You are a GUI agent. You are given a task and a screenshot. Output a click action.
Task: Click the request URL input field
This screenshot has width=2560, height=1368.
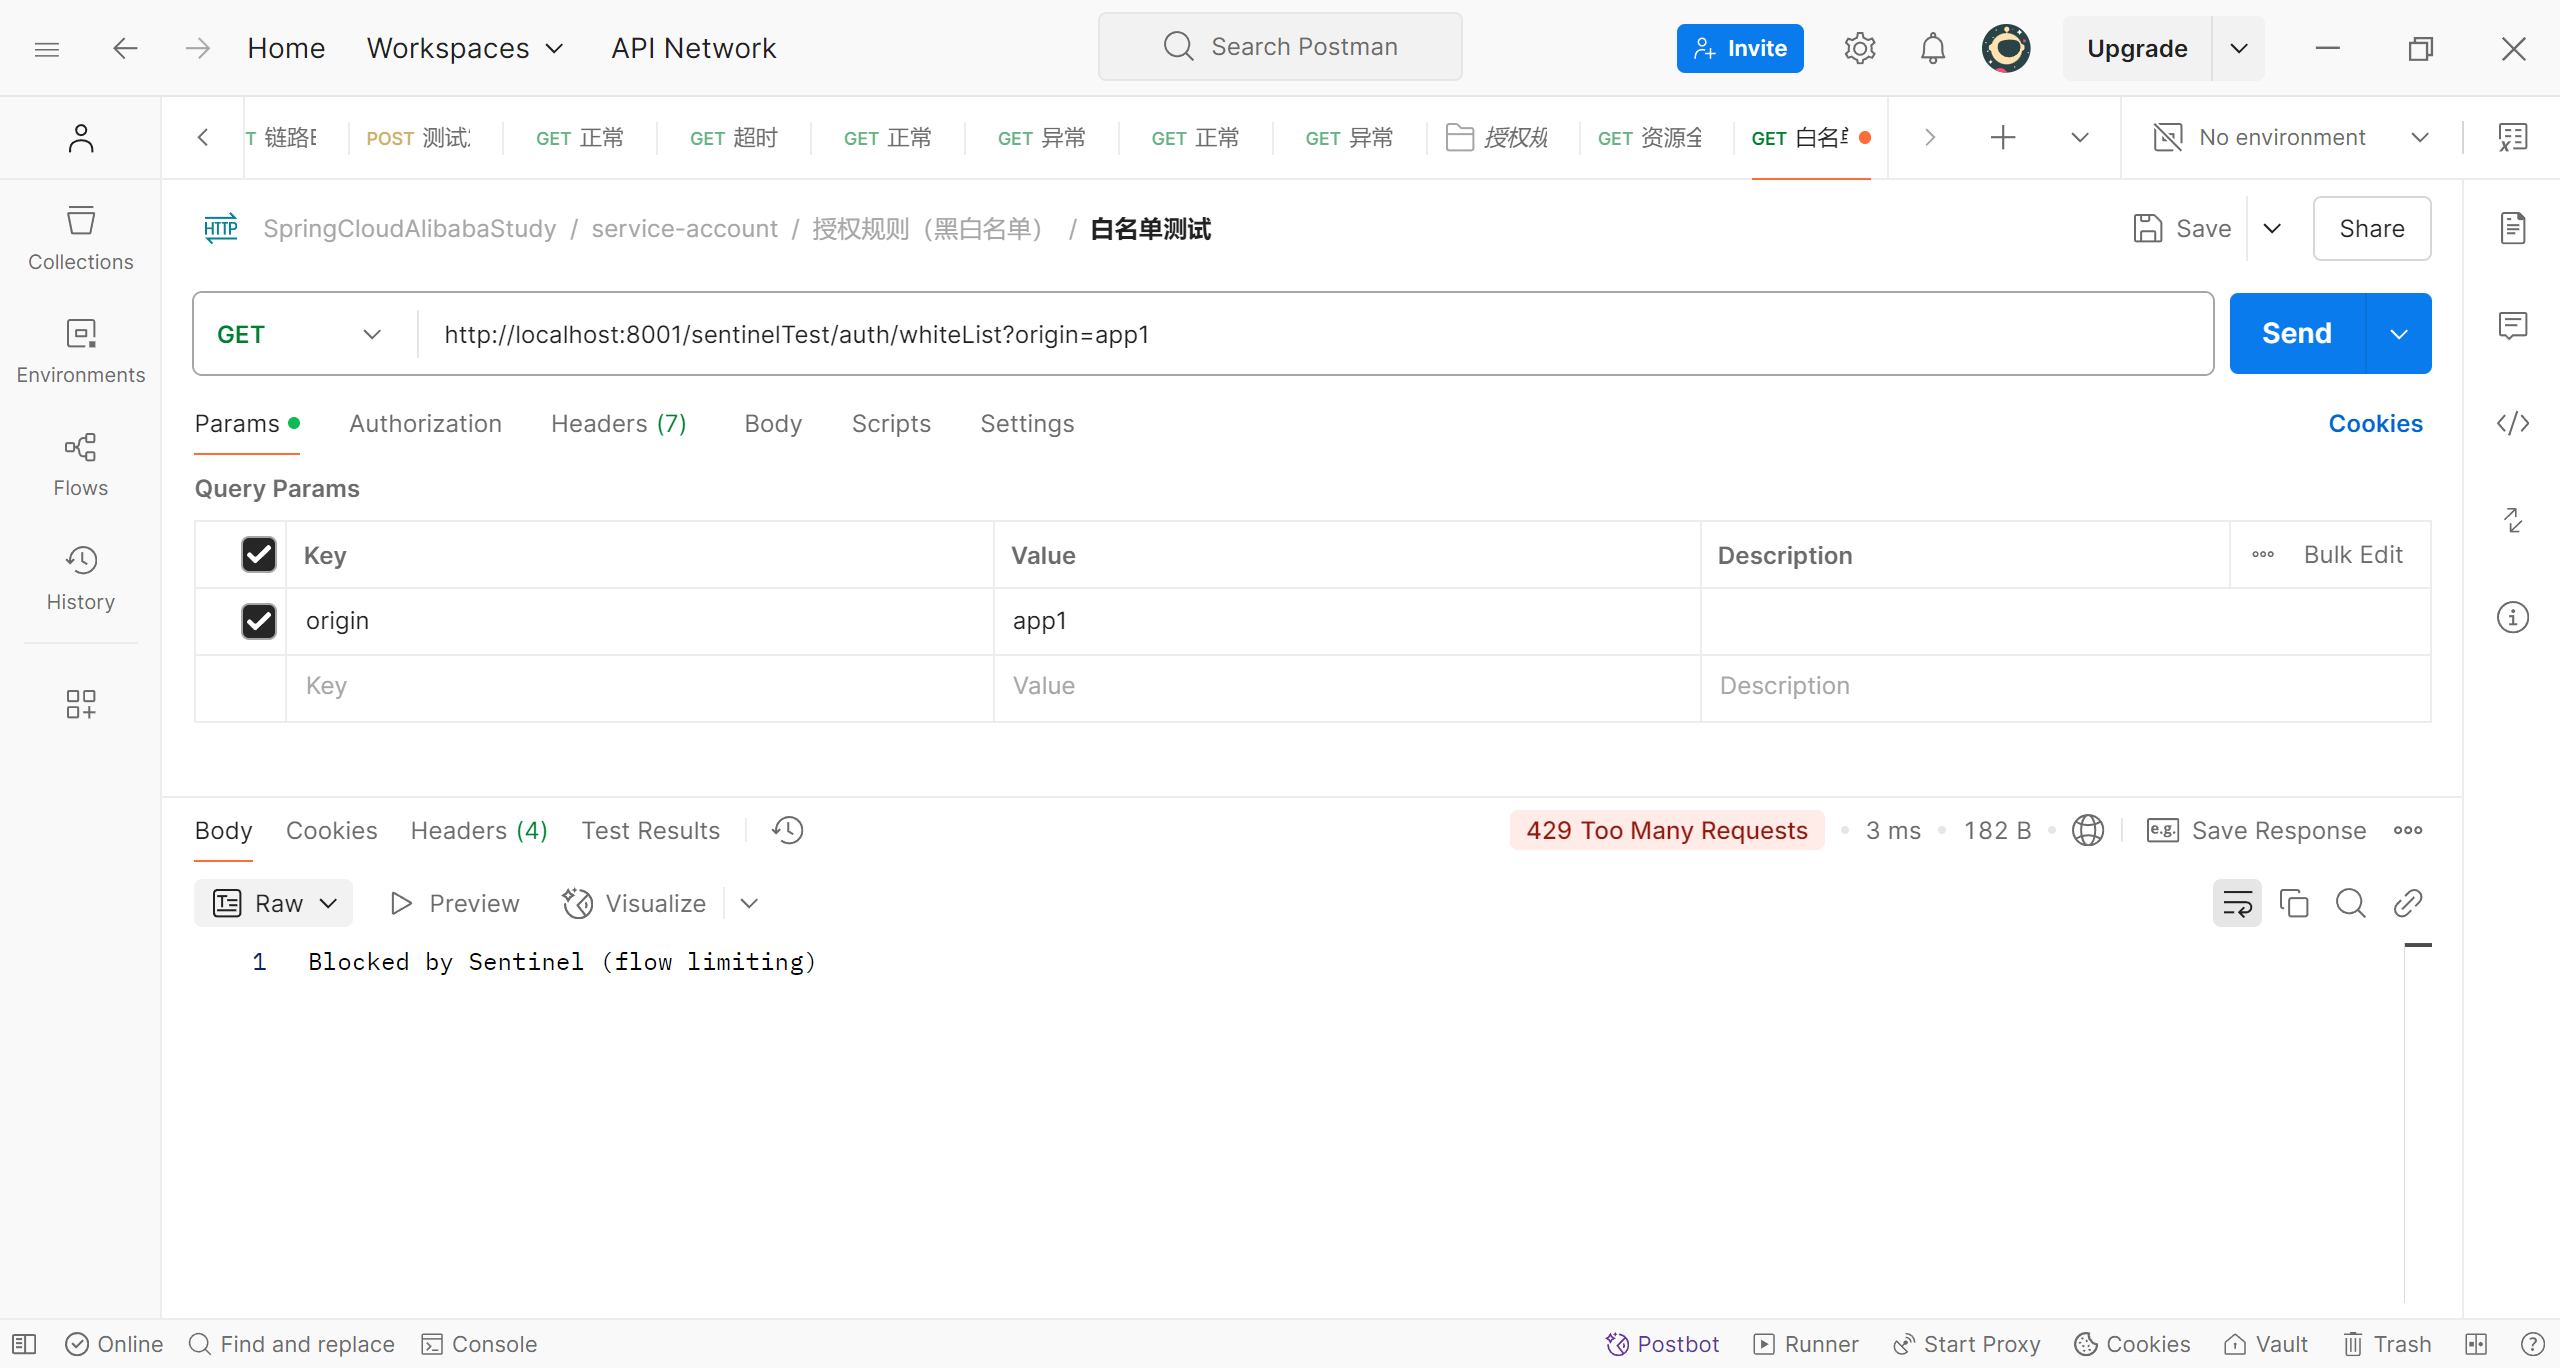(x=1300, y=334)
